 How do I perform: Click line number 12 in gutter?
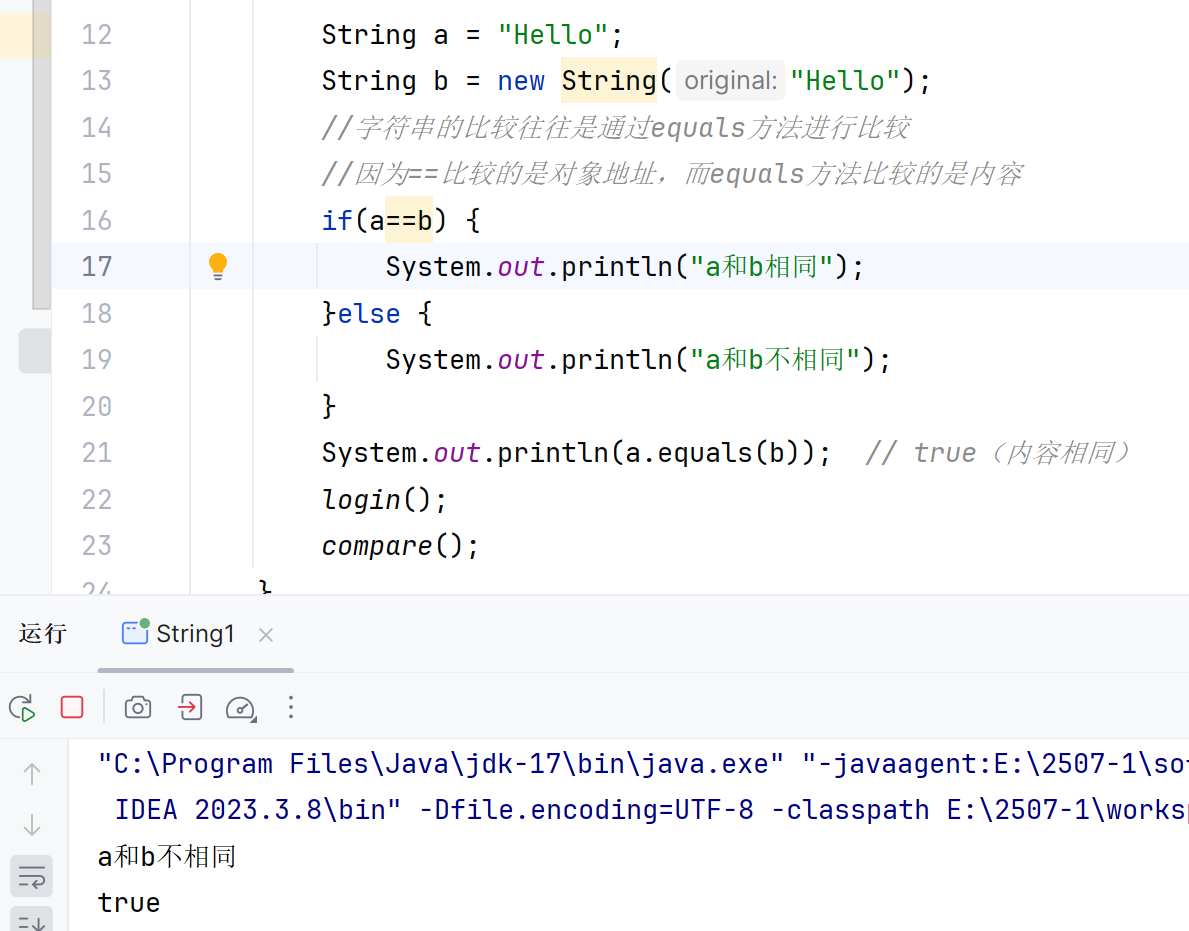(x=96, y=34)
